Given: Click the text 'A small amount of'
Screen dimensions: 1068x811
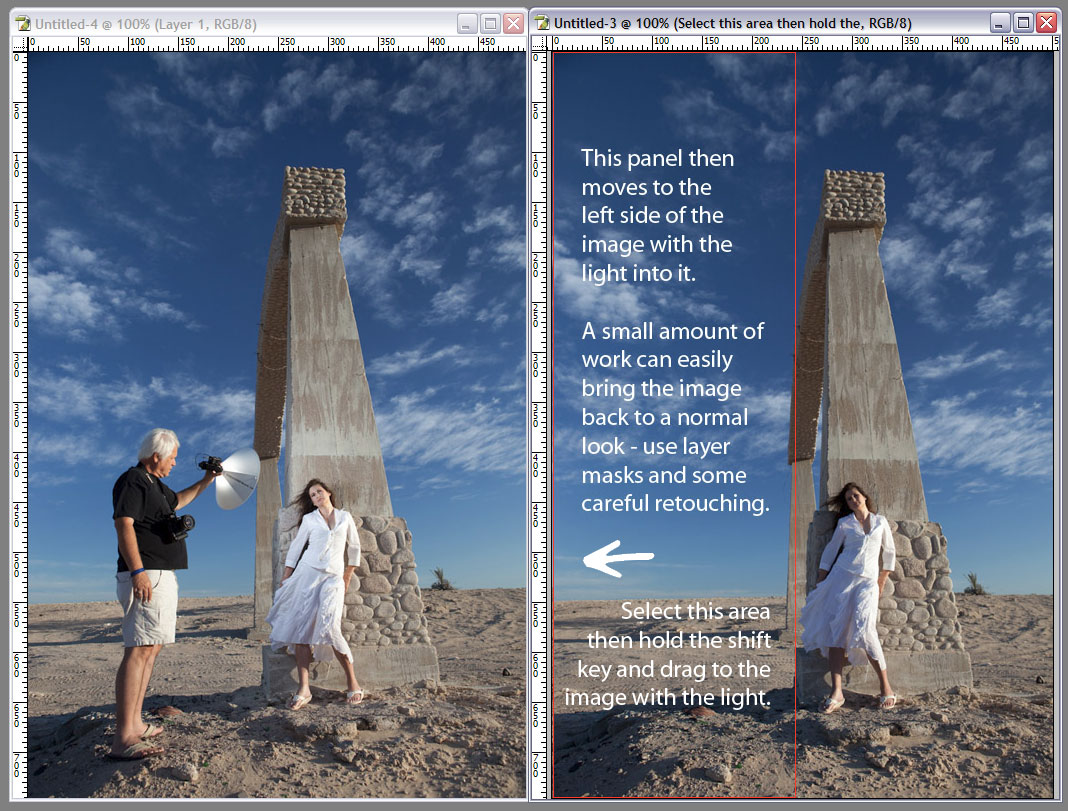Looking at the screenshot, I should pos(672,331).
